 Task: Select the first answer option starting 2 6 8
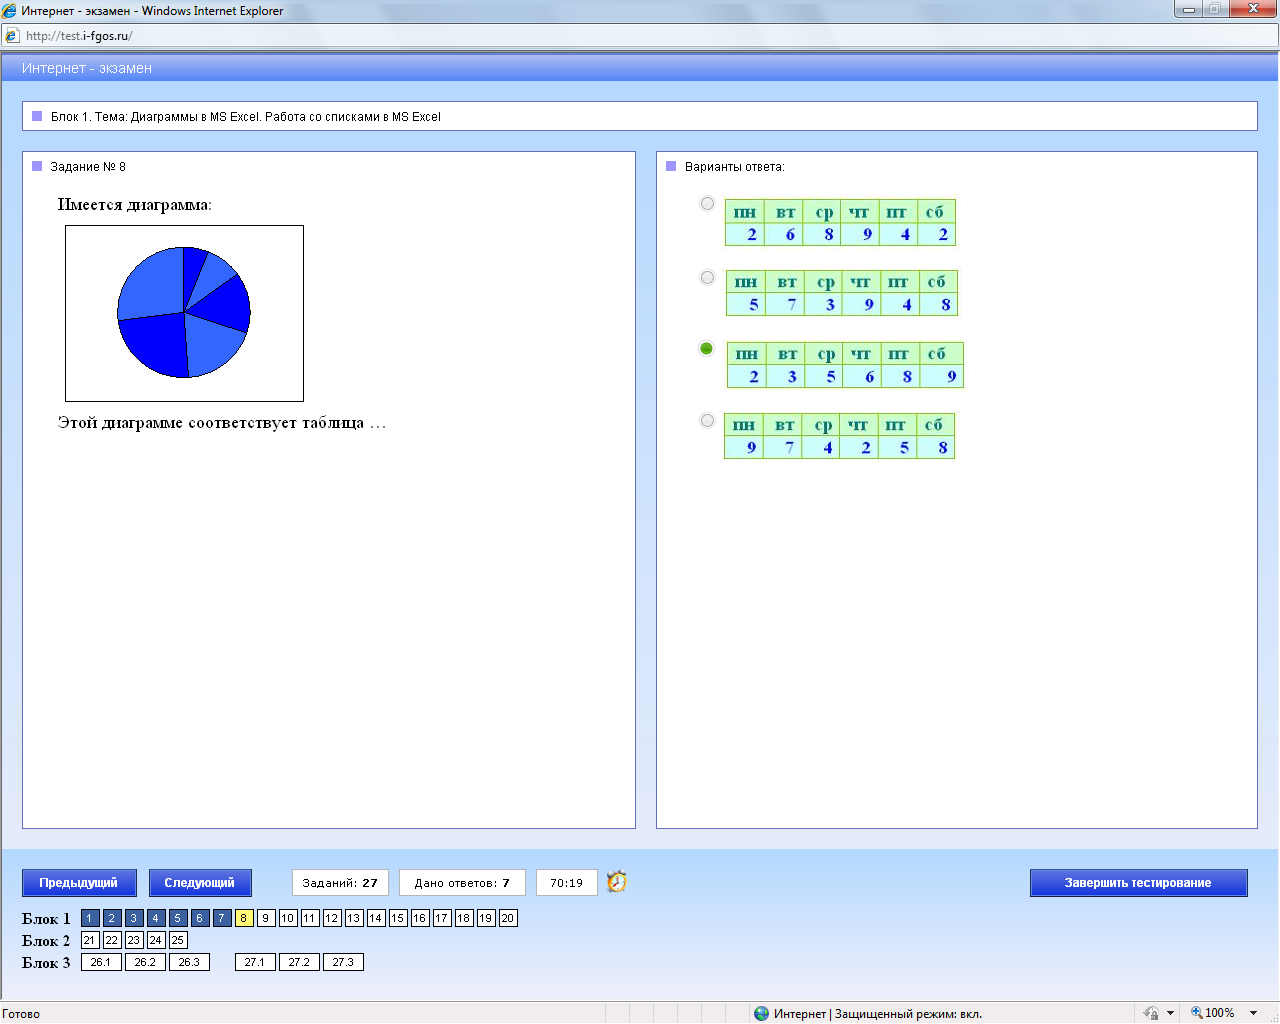click(x=707, y=204)
